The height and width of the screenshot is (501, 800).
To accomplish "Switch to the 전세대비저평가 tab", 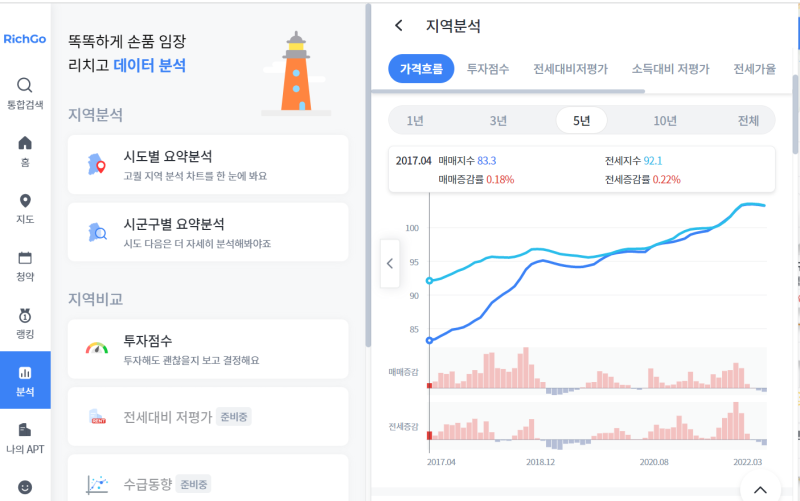I will 570,69.
